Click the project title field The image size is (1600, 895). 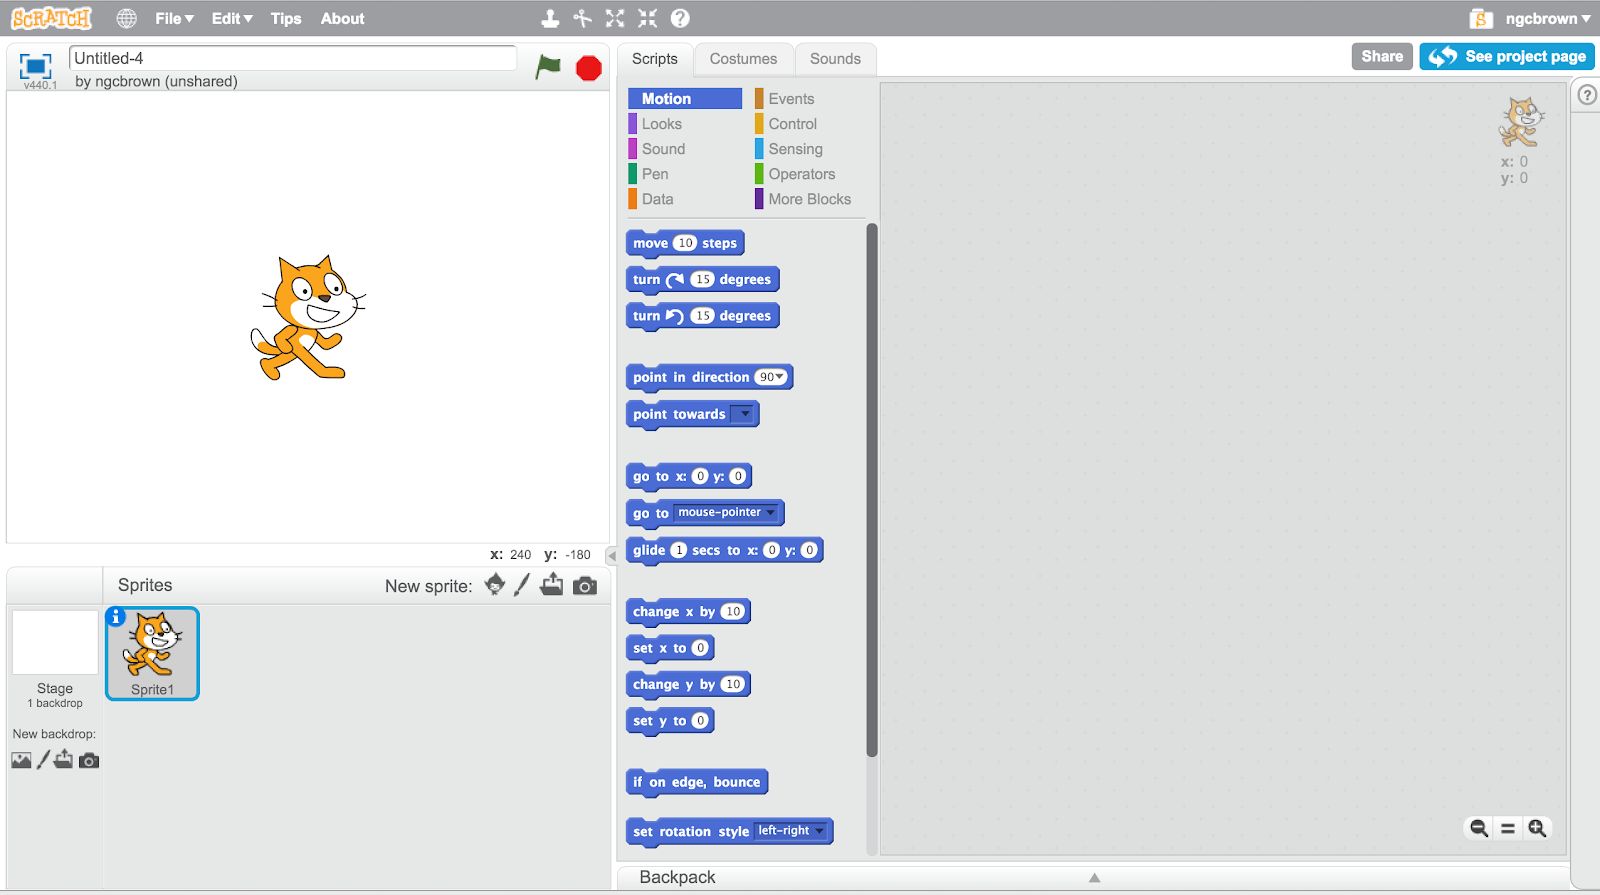point(293,58)
